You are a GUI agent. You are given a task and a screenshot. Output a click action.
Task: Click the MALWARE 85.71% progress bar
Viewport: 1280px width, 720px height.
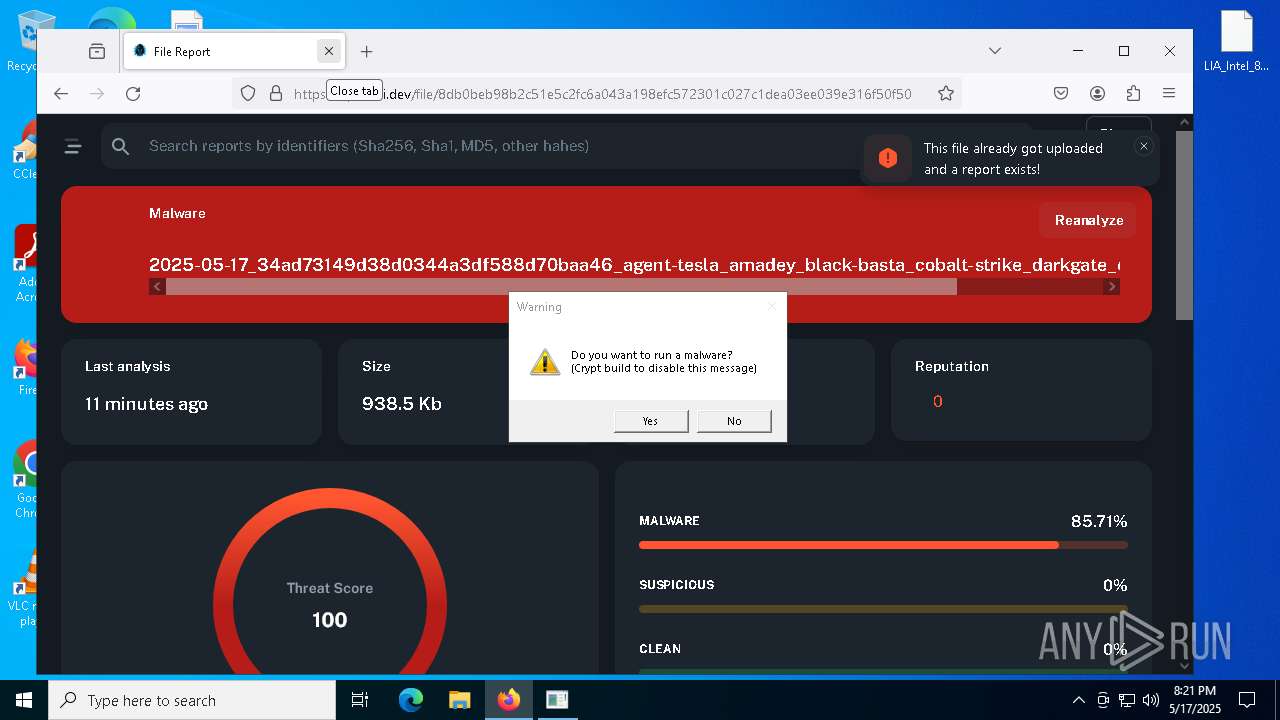click(x=883, y=545)
